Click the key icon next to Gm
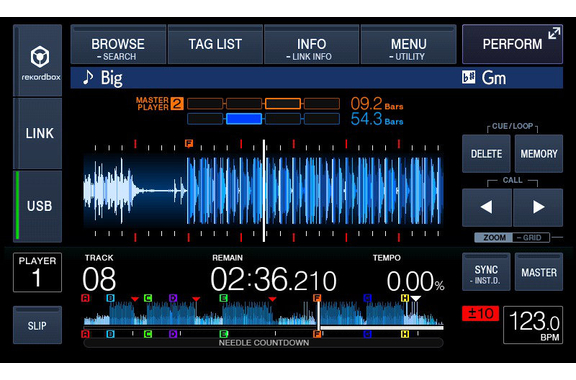576x380 pixels. click(468, 78)
